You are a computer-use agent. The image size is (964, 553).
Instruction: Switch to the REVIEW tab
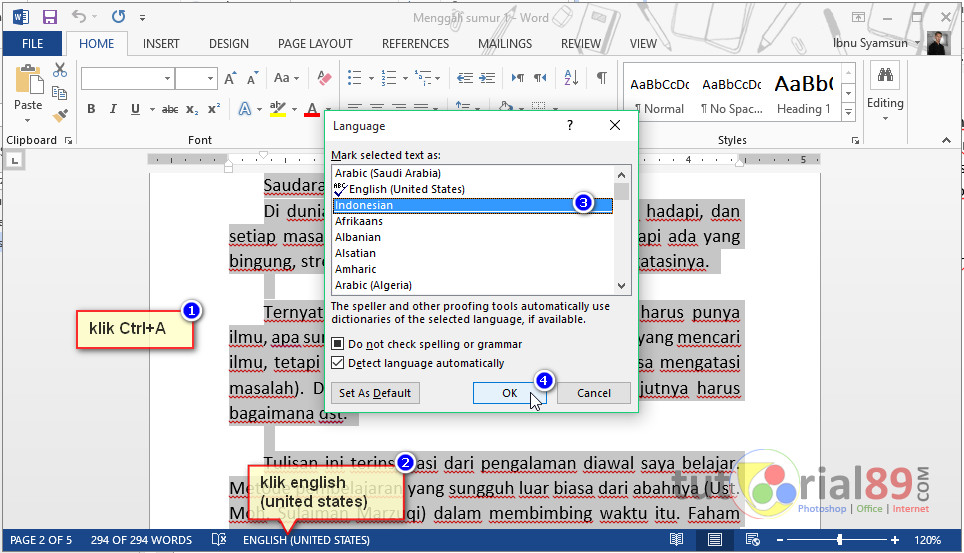[580, 44]
